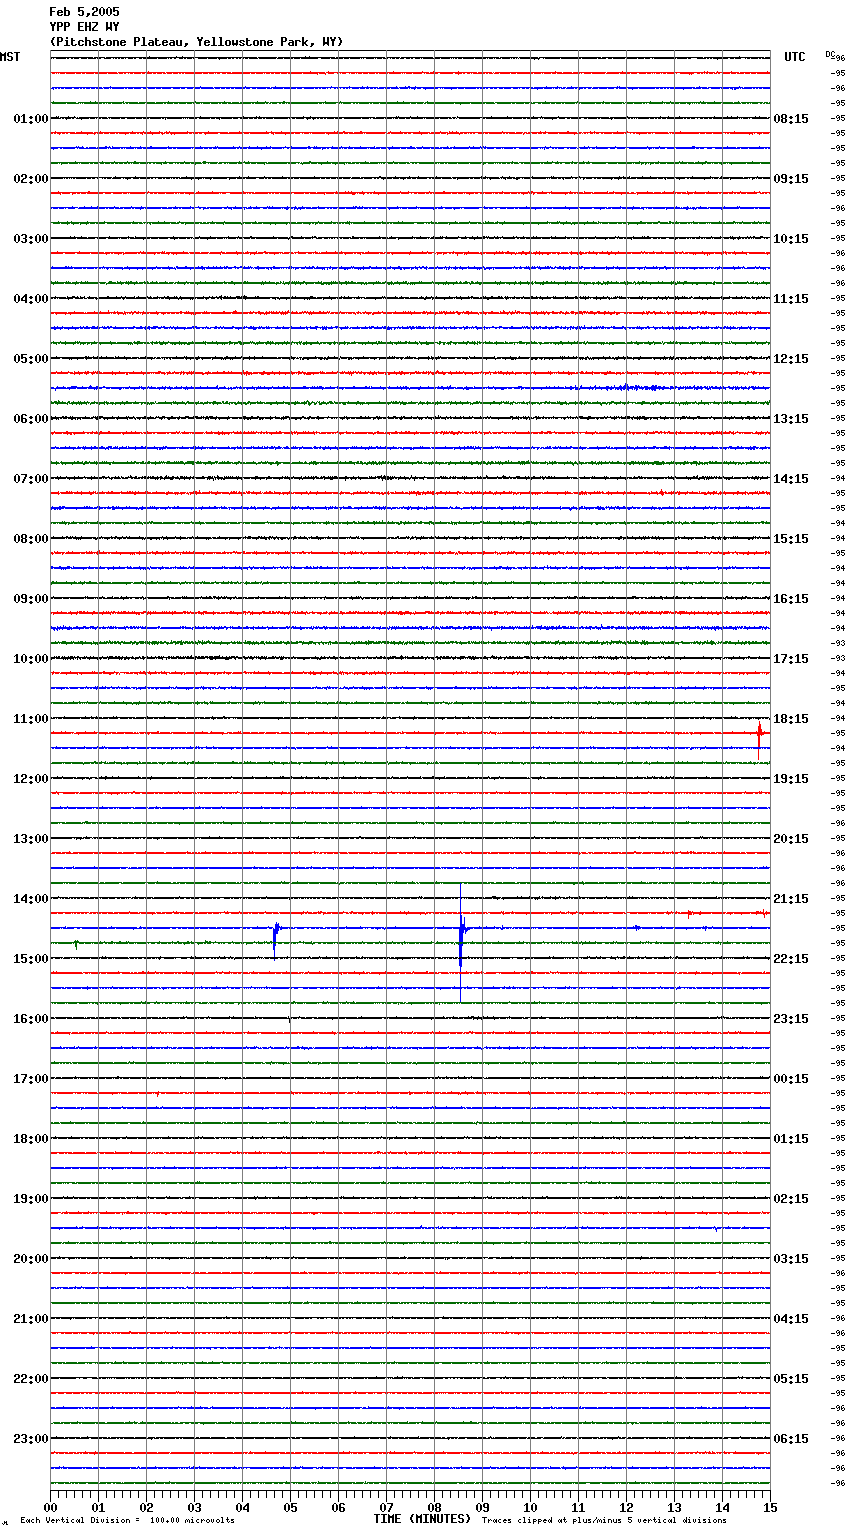Click the Pitchstone Plateau, Yellowstone Park location title
850x1534 pixels.
(x=196, y=42)
